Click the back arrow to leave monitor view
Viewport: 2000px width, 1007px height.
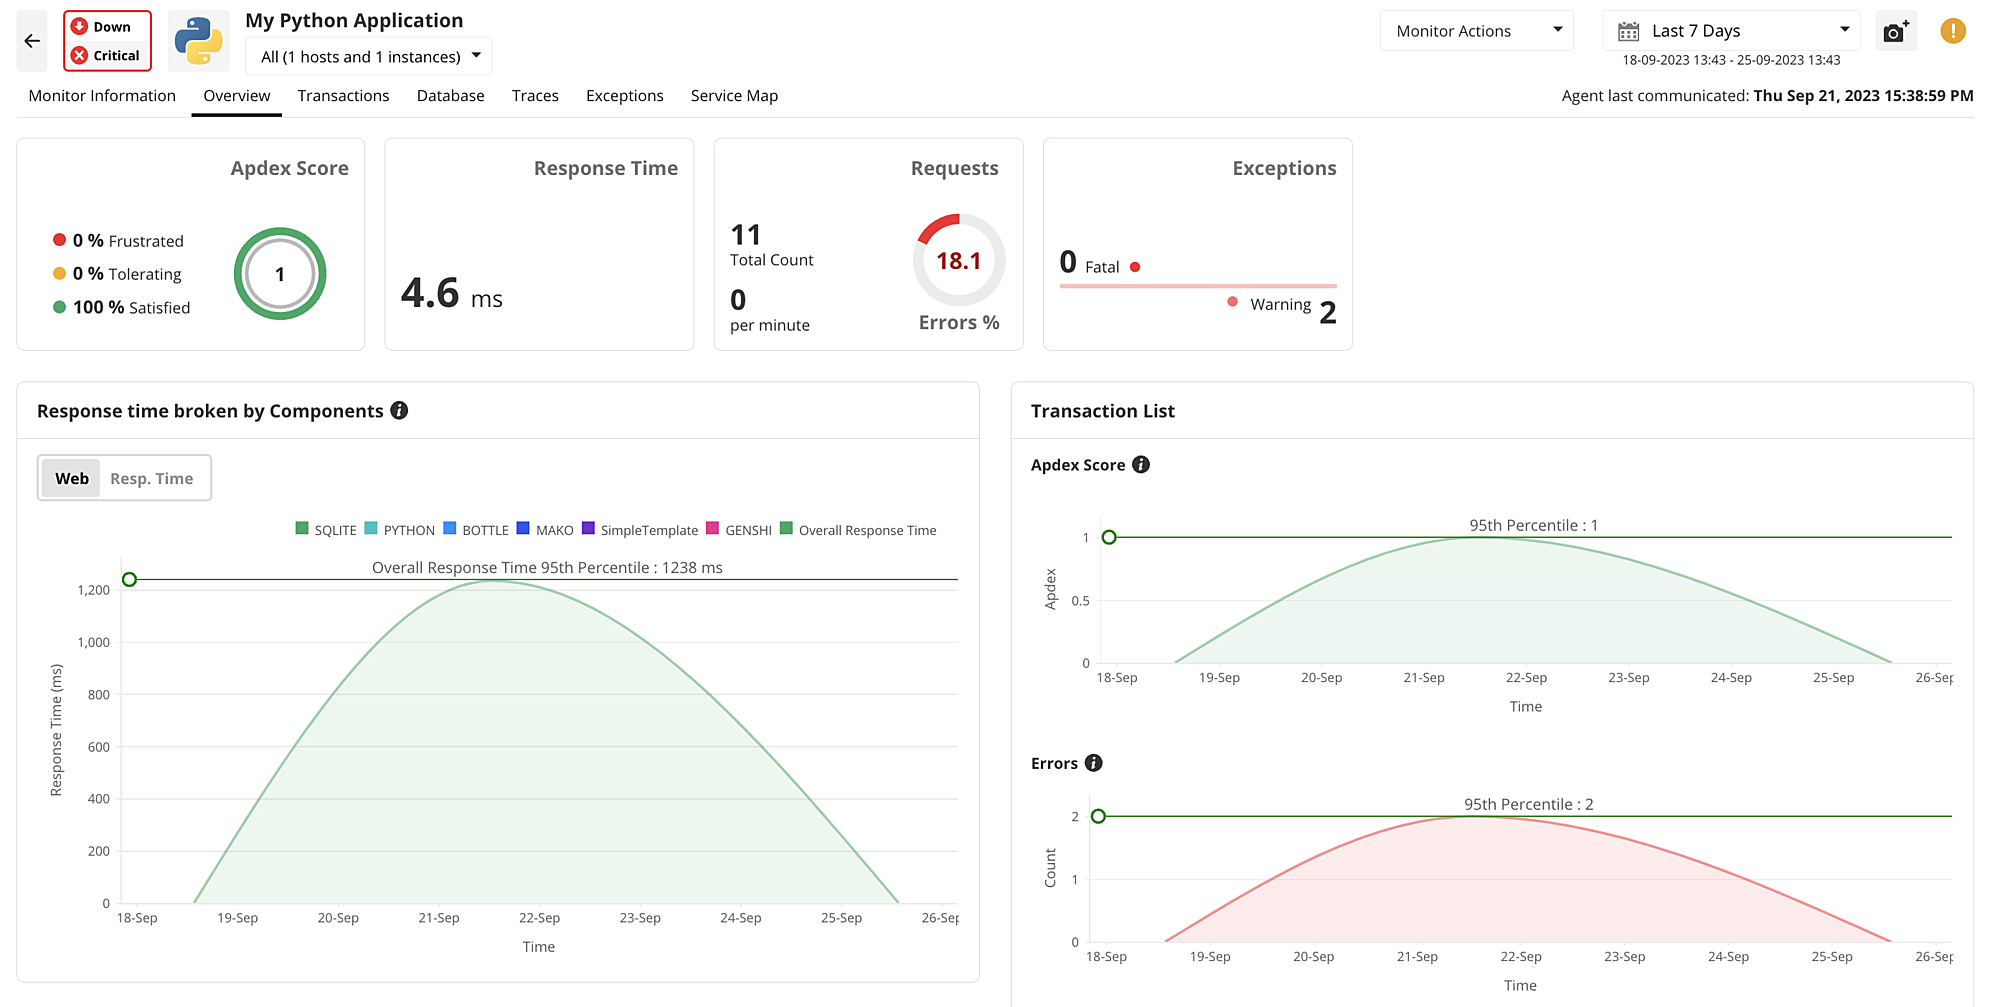pyautogui.click(x=32, y=41)
